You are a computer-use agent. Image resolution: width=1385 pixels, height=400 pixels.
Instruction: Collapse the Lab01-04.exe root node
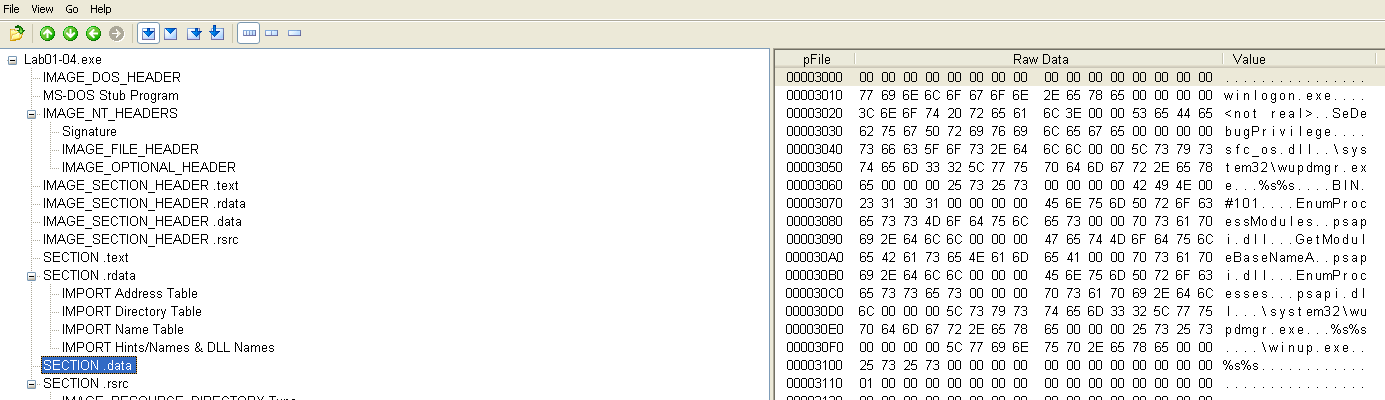[12, 60]
